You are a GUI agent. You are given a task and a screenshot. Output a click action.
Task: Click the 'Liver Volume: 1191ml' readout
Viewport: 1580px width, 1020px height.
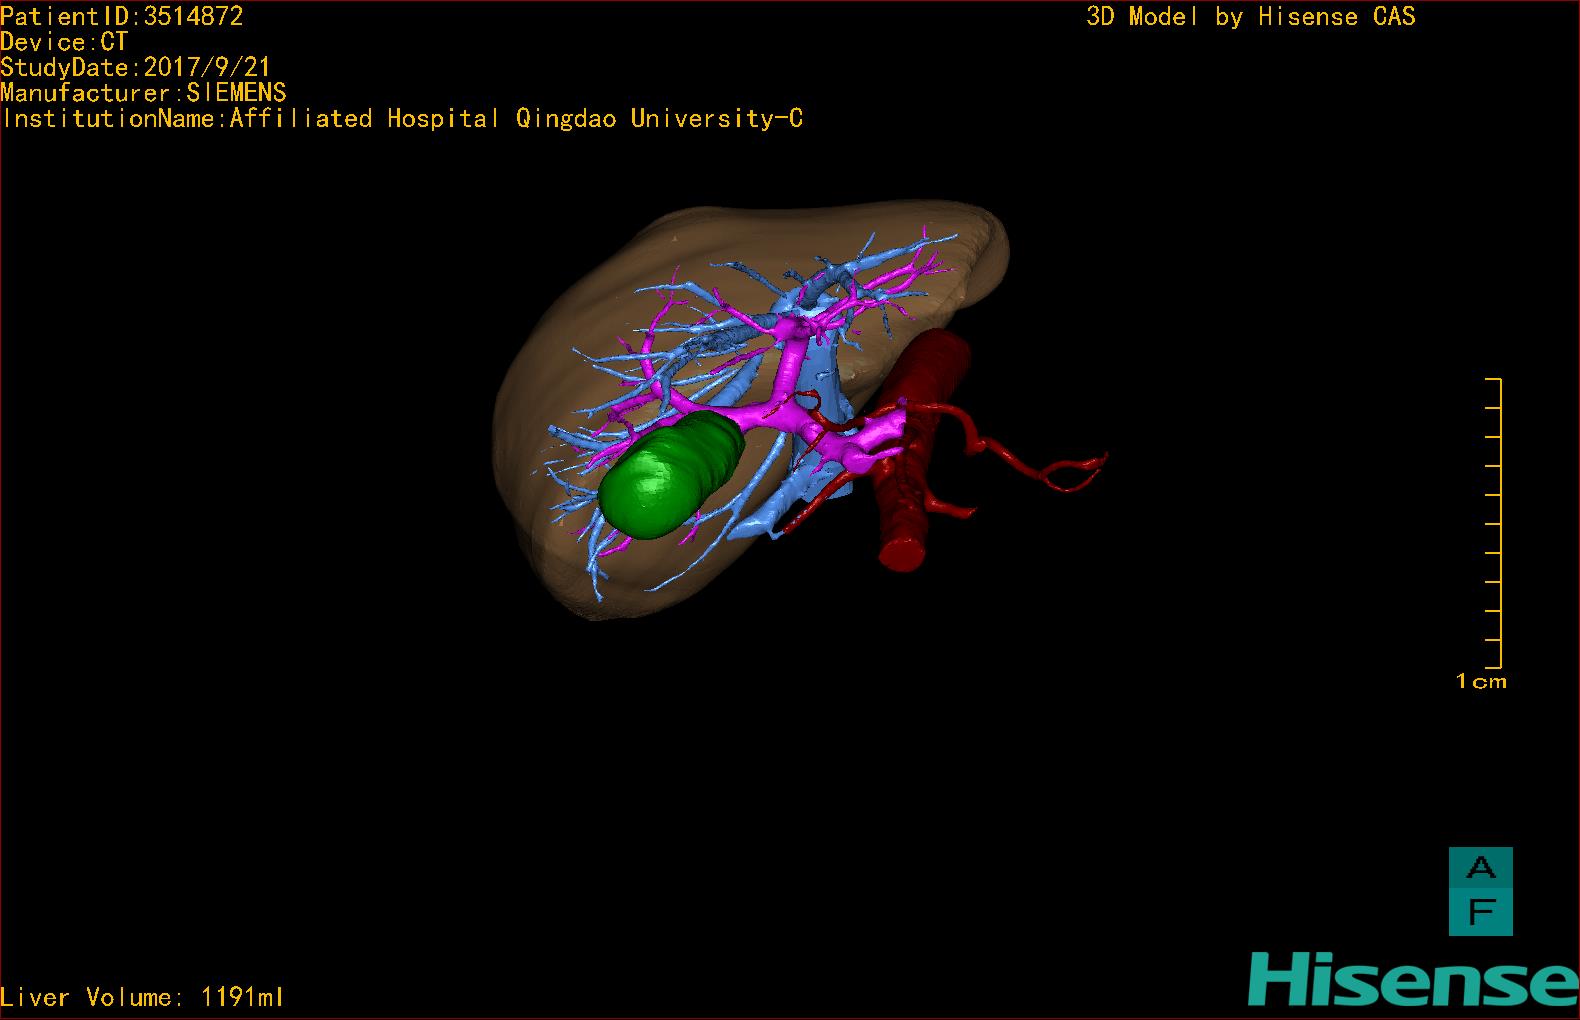point(142,997)
